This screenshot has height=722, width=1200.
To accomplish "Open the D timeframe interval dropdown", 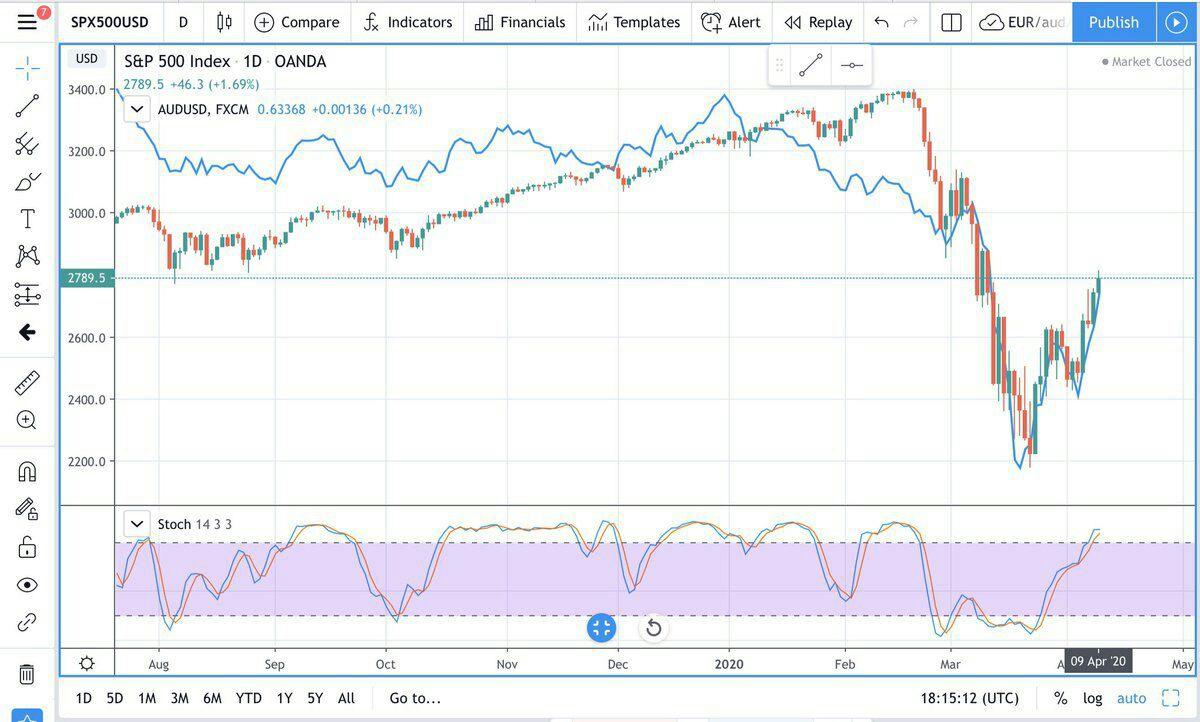I will click(183, 22).
